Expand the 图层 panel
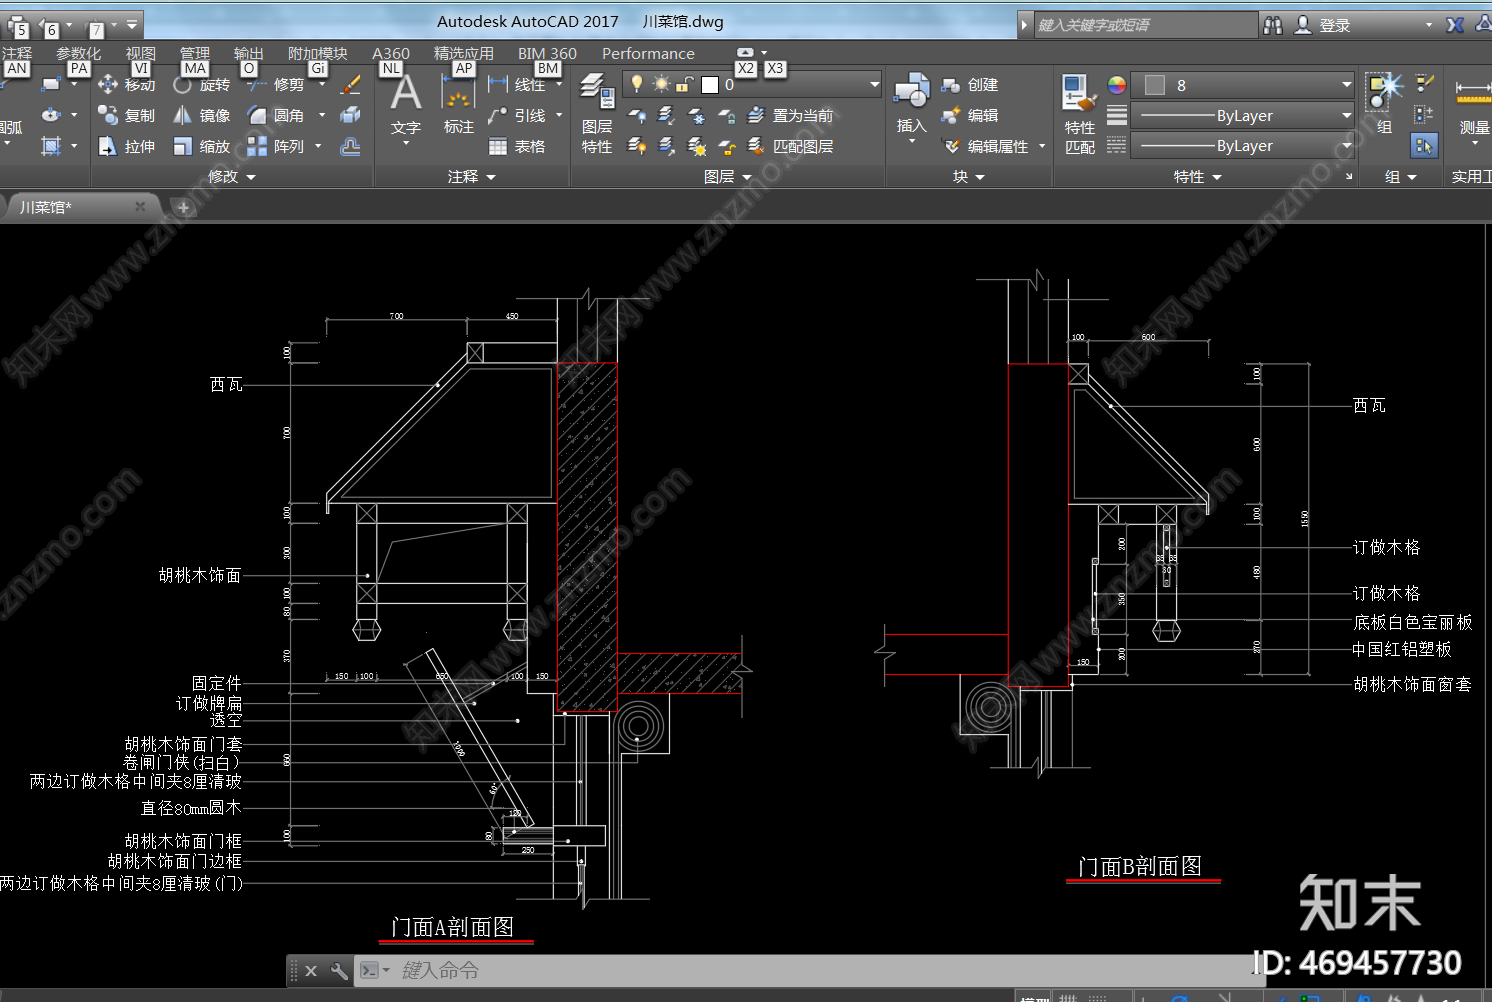 (x=728, y=177)
